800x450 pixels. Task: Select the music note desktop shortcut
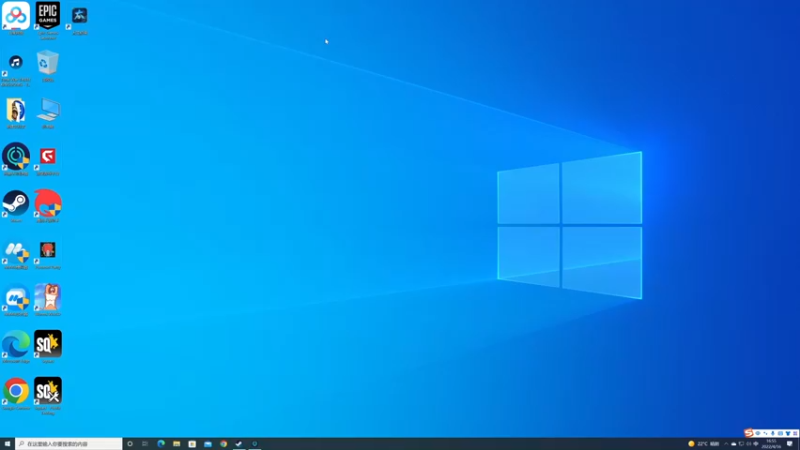coord(16,69)
